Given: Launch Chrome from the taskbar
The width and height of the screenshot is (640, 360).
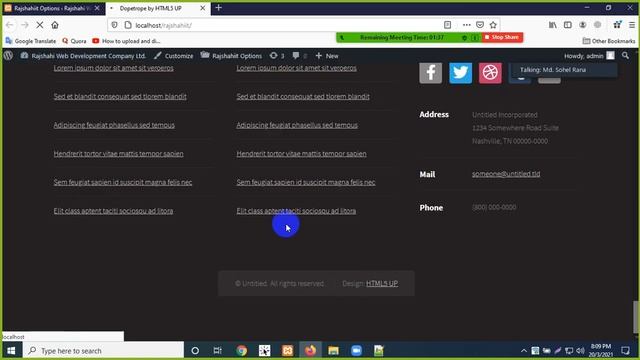Looking at the screenshot, I should [x=241, y=351].
